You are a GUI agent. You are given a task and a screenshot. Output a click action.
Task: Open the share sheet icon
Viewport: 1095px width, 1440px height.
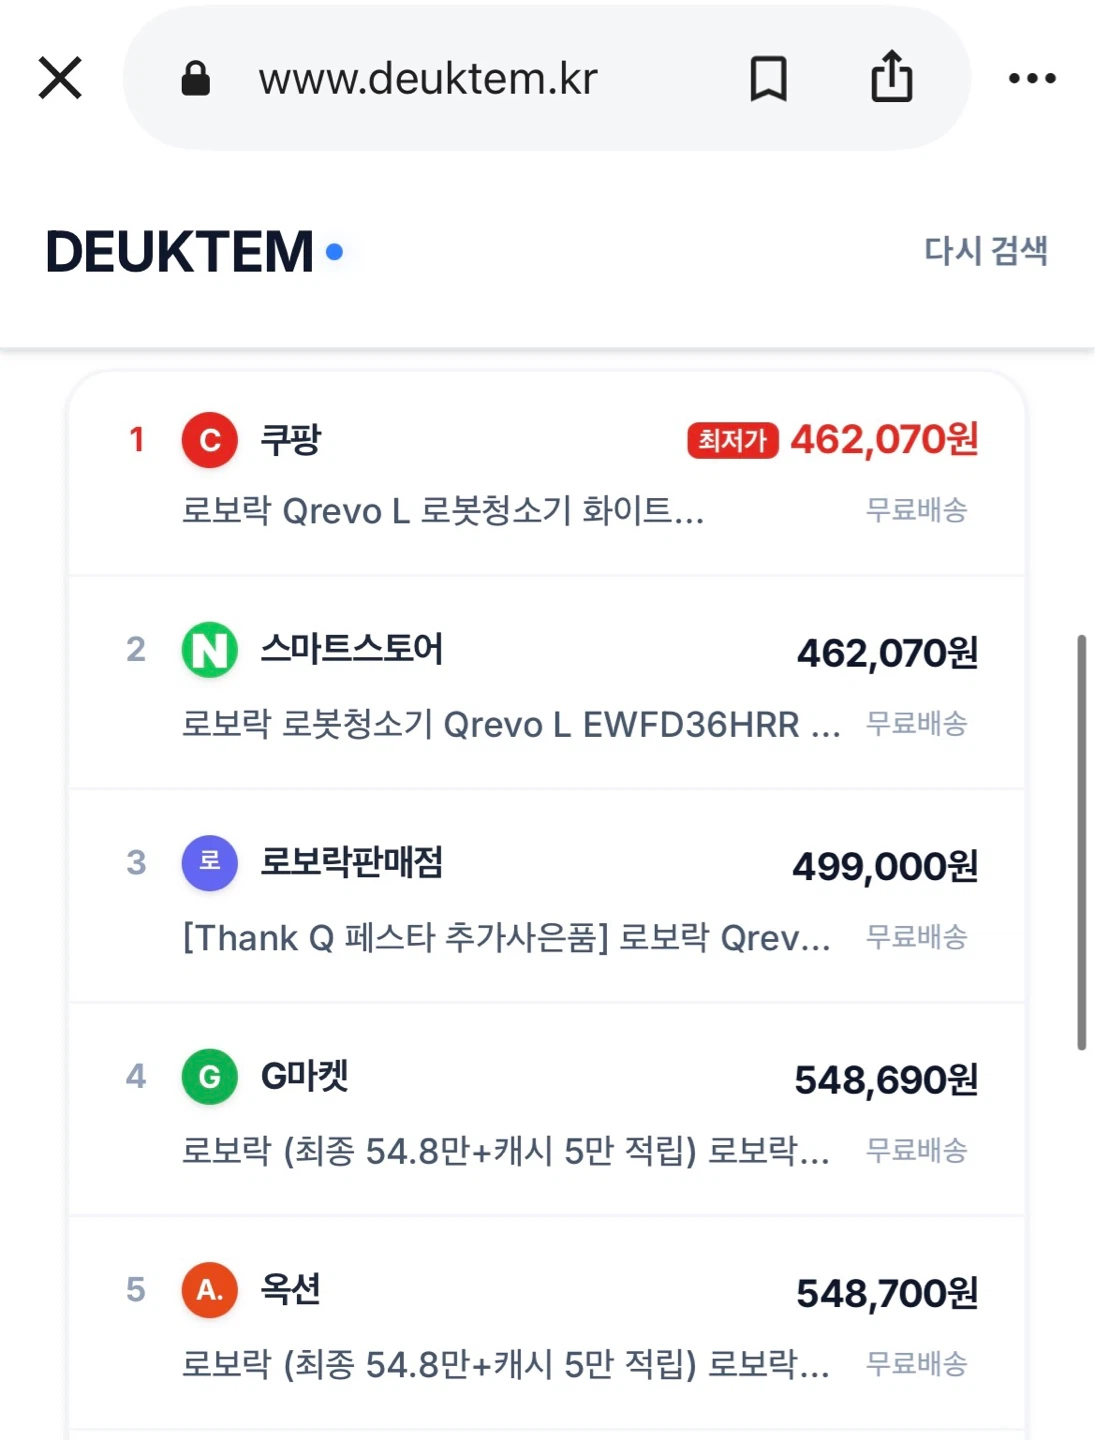pos(891,76)
